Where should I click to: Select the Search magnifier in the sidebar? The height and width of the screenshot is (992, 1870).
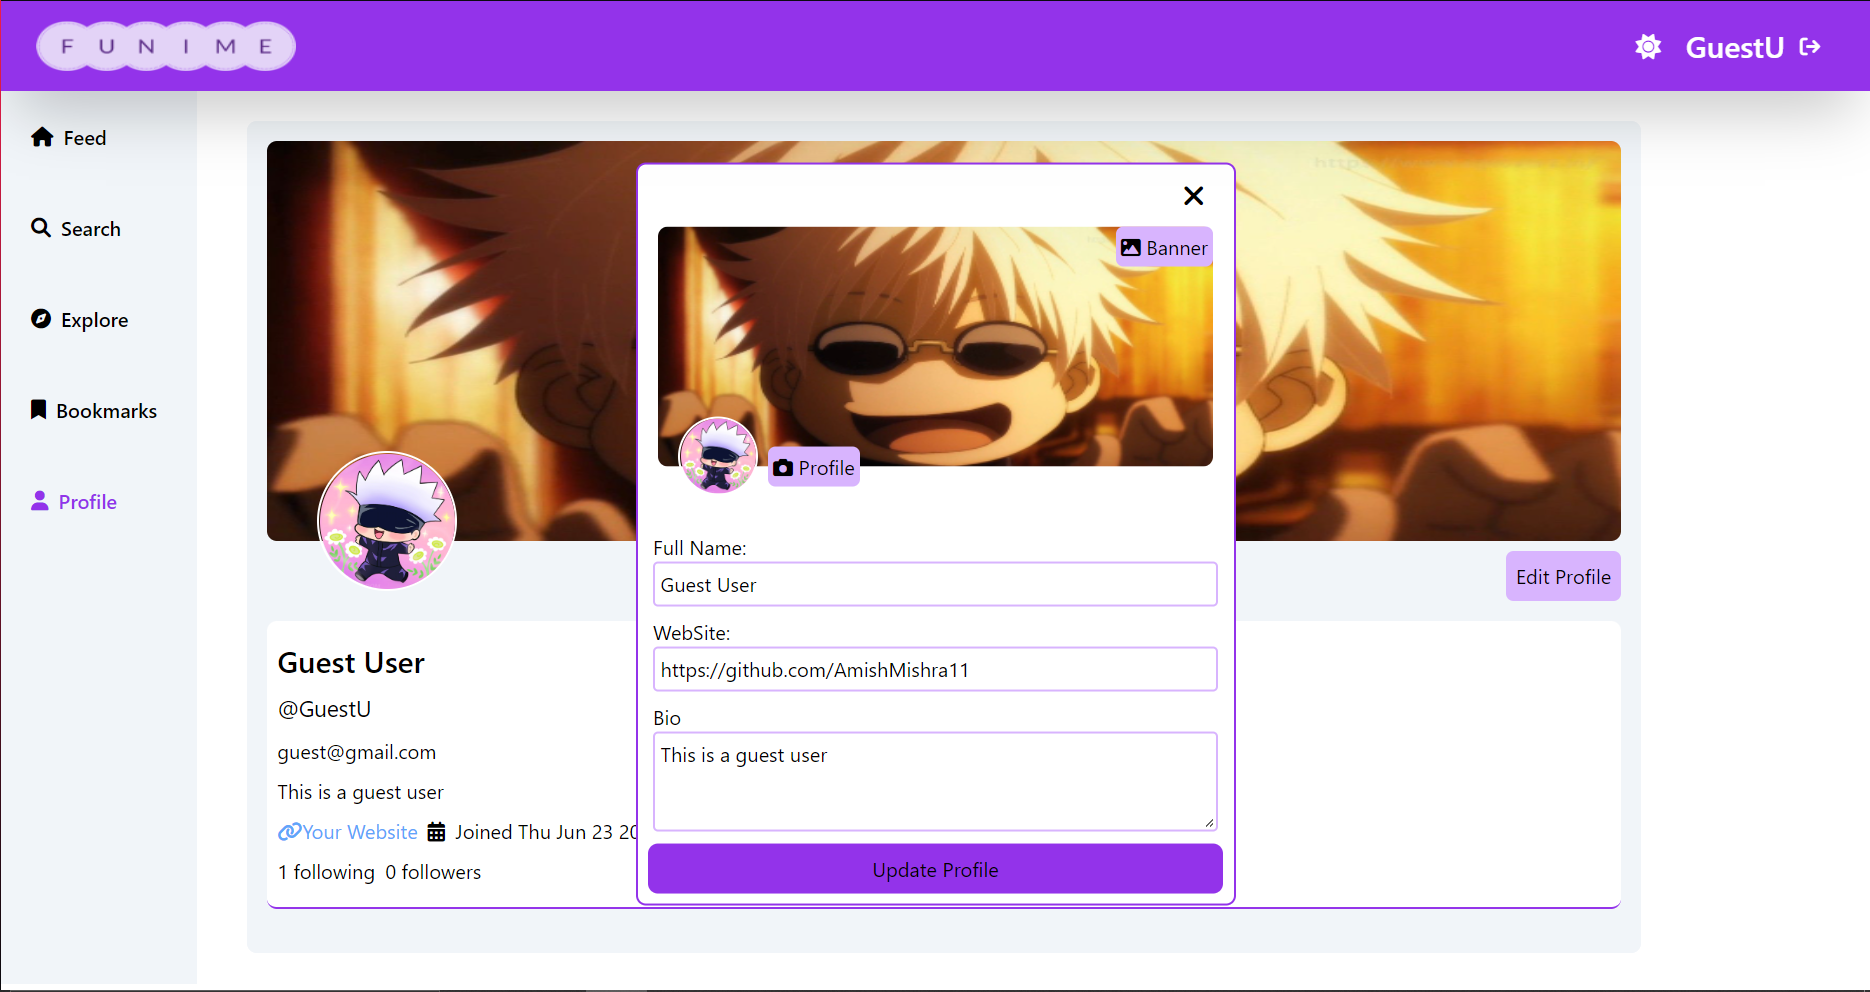coord(42,228)
